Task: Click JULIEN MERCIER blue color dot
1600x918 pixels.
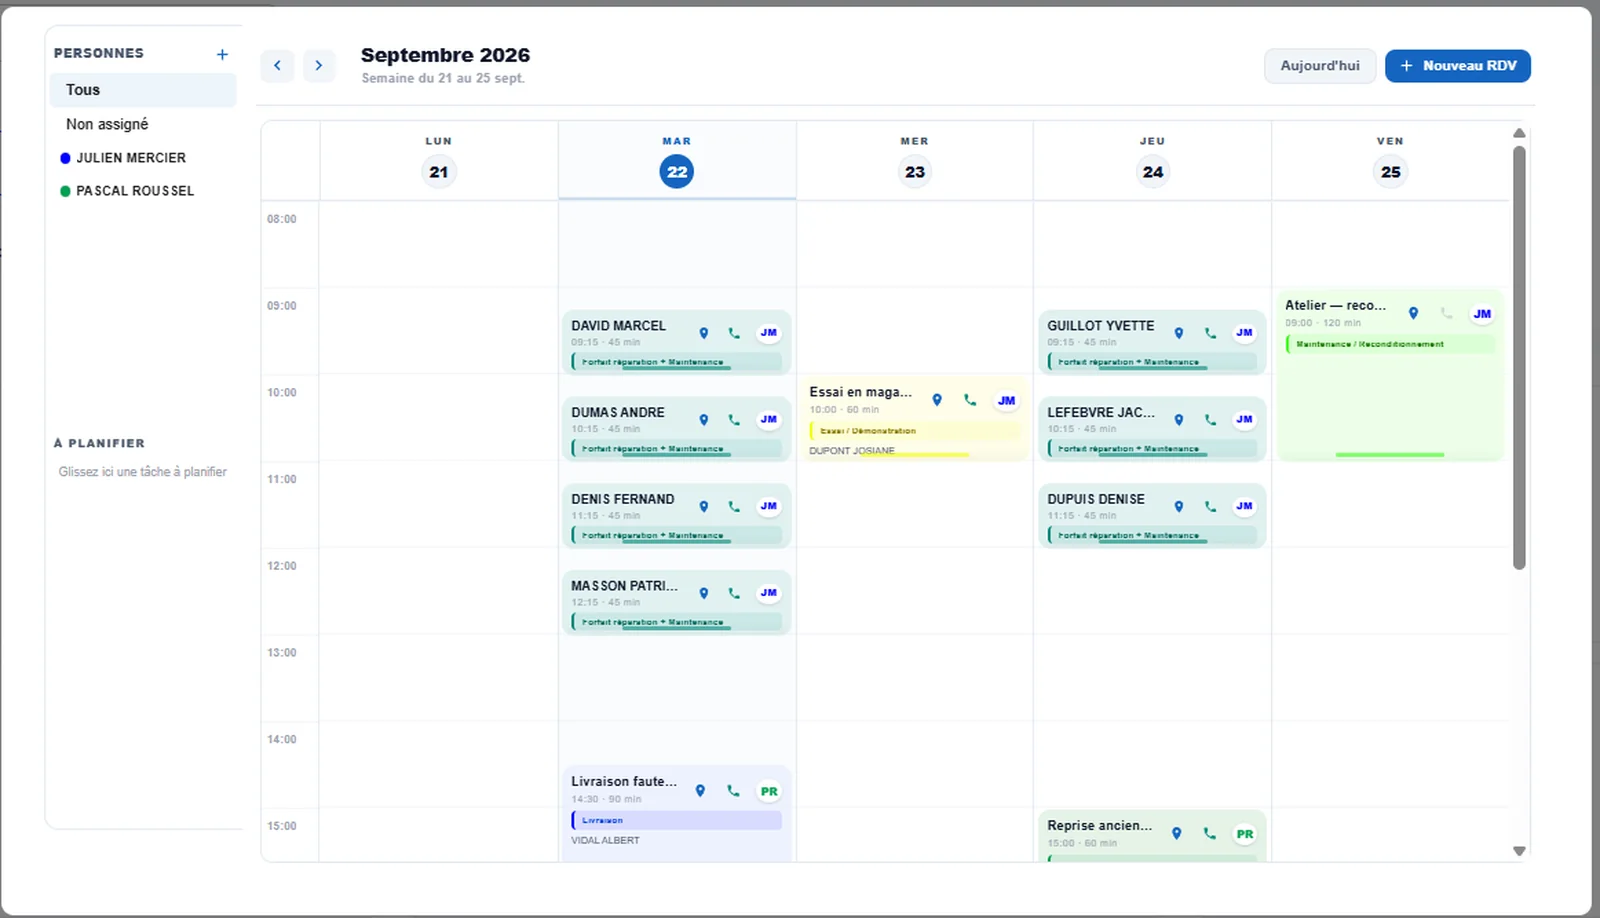Action: [x=65, y=158]
